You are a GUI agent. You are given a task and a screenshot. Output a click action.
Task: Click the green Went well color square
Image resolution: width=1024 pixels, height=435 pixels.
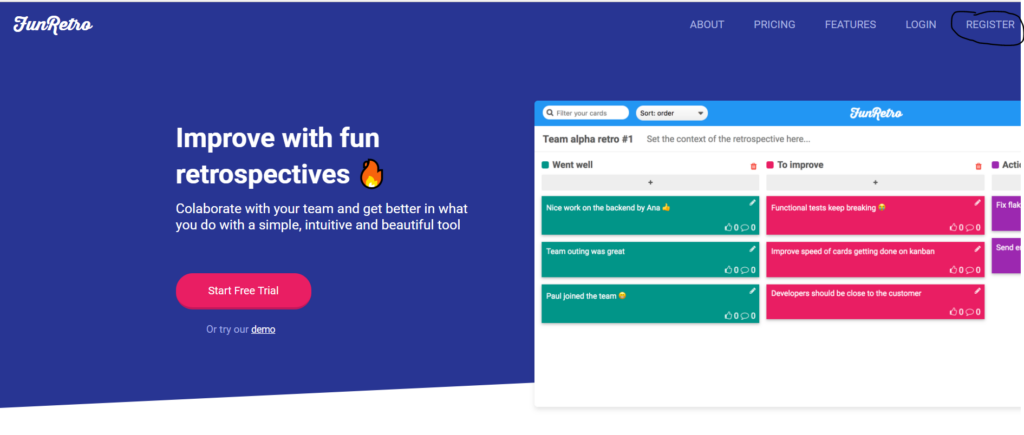(545, 165)
